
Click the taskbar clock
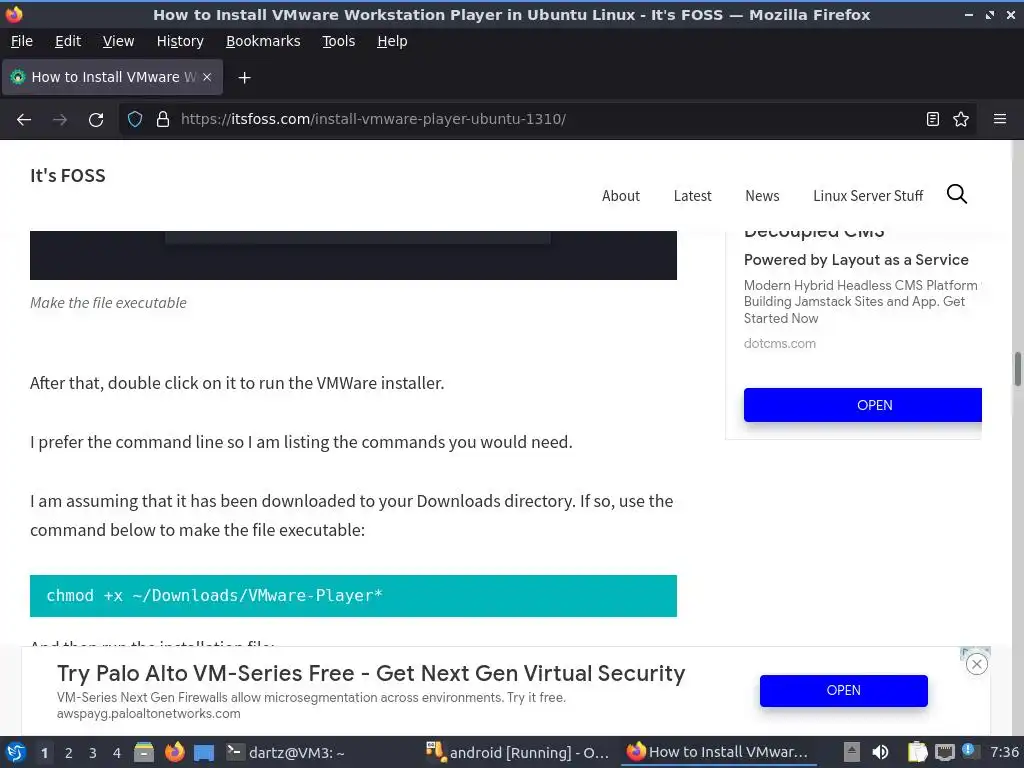pyautogui.click(x=1004, y=752)
